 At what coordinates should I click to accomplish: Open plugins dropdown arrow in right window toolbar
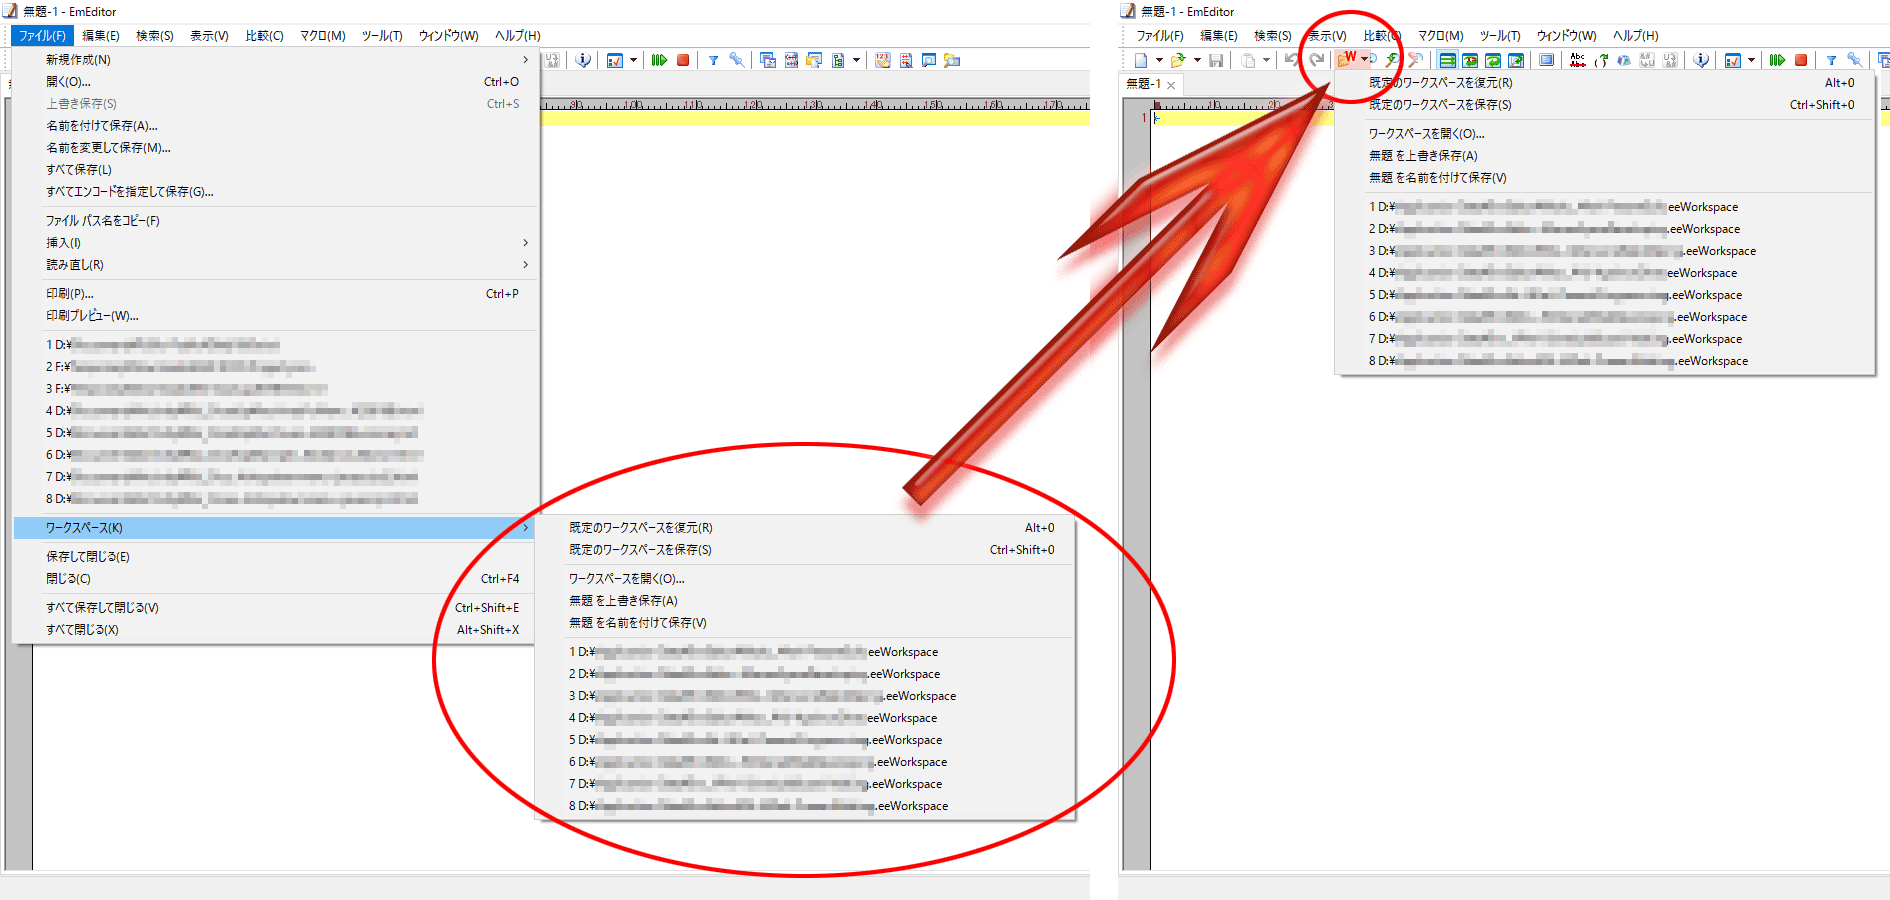pyautogui.click(x=1751, y=60)
